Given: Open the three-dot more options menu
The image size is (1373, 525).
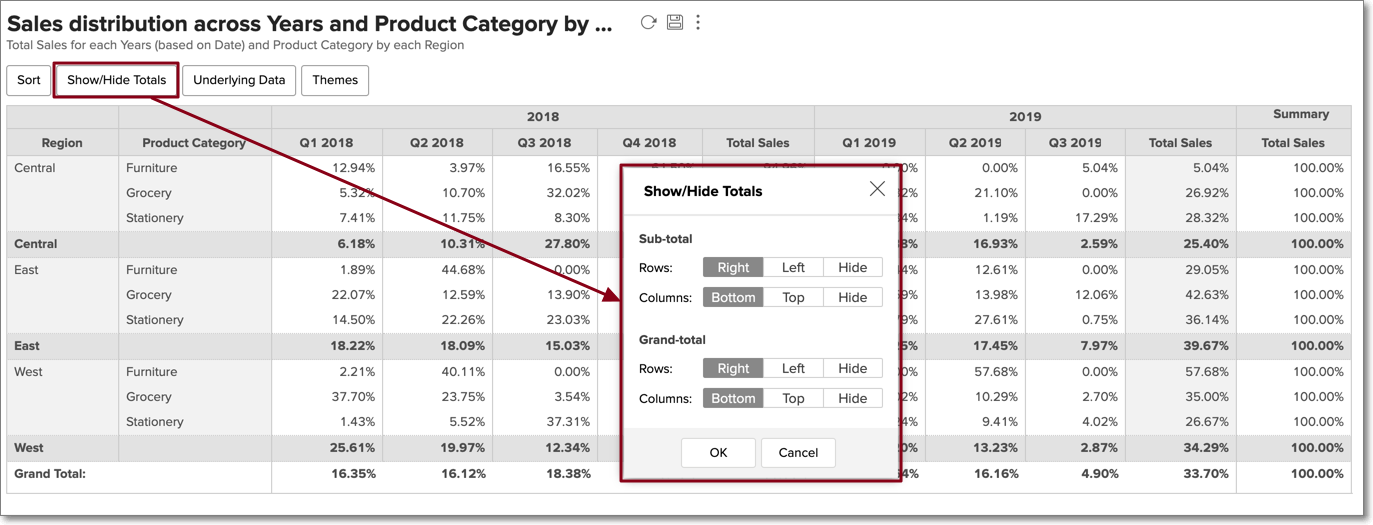Looking at the screenshot, I should (698, 22).
